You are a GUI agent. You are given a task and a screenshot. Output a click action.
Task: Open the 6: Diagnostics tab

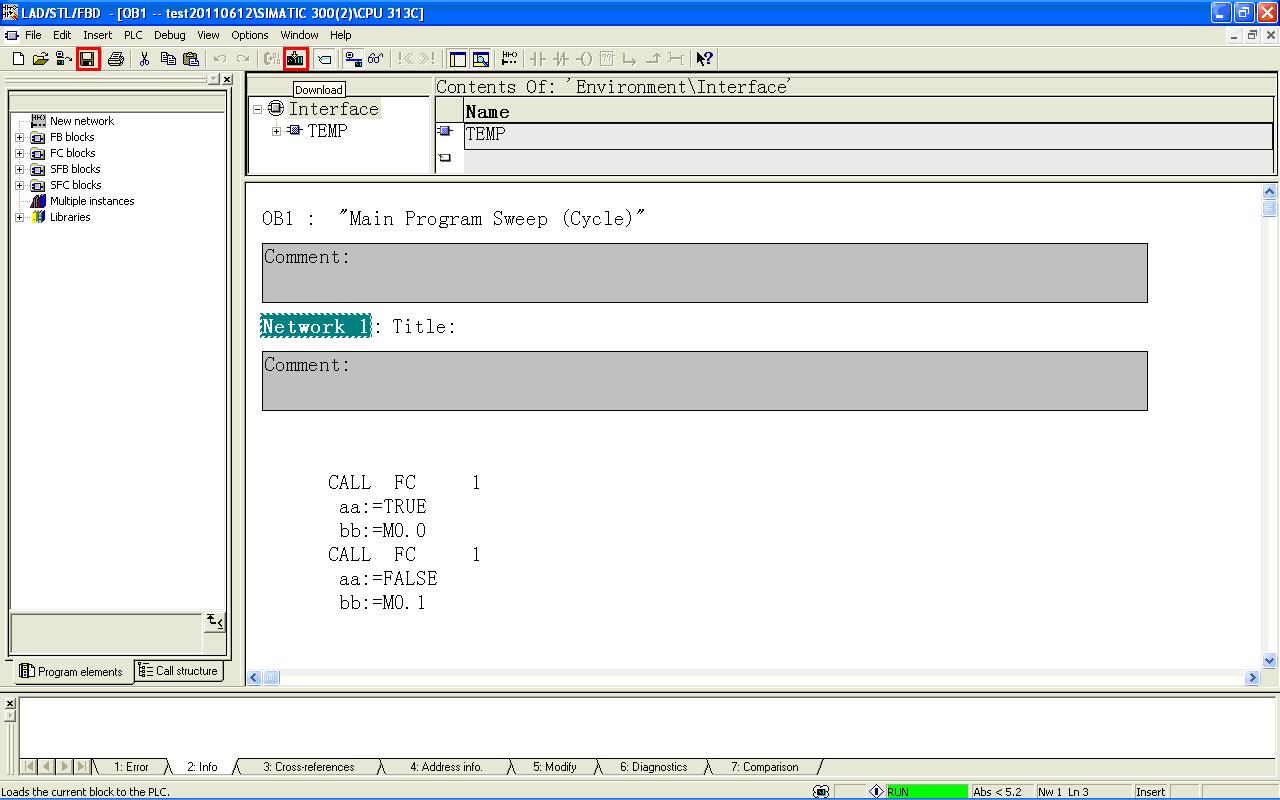[x=653, y=767]
